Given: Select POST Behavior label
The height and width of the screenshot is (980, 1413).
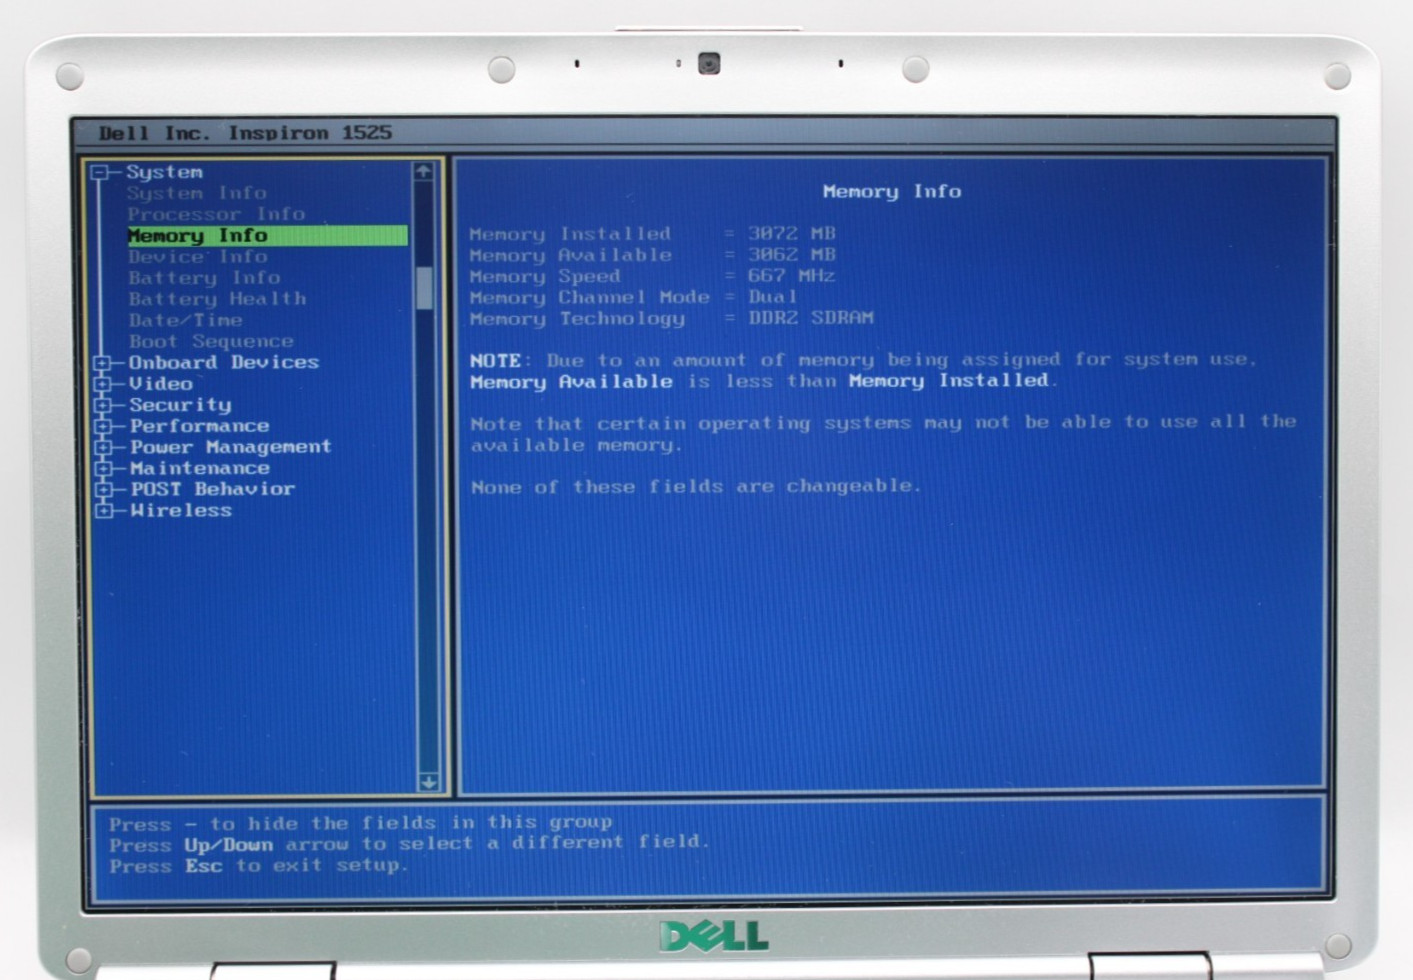Looking at the screenshot, I should 212,489.
